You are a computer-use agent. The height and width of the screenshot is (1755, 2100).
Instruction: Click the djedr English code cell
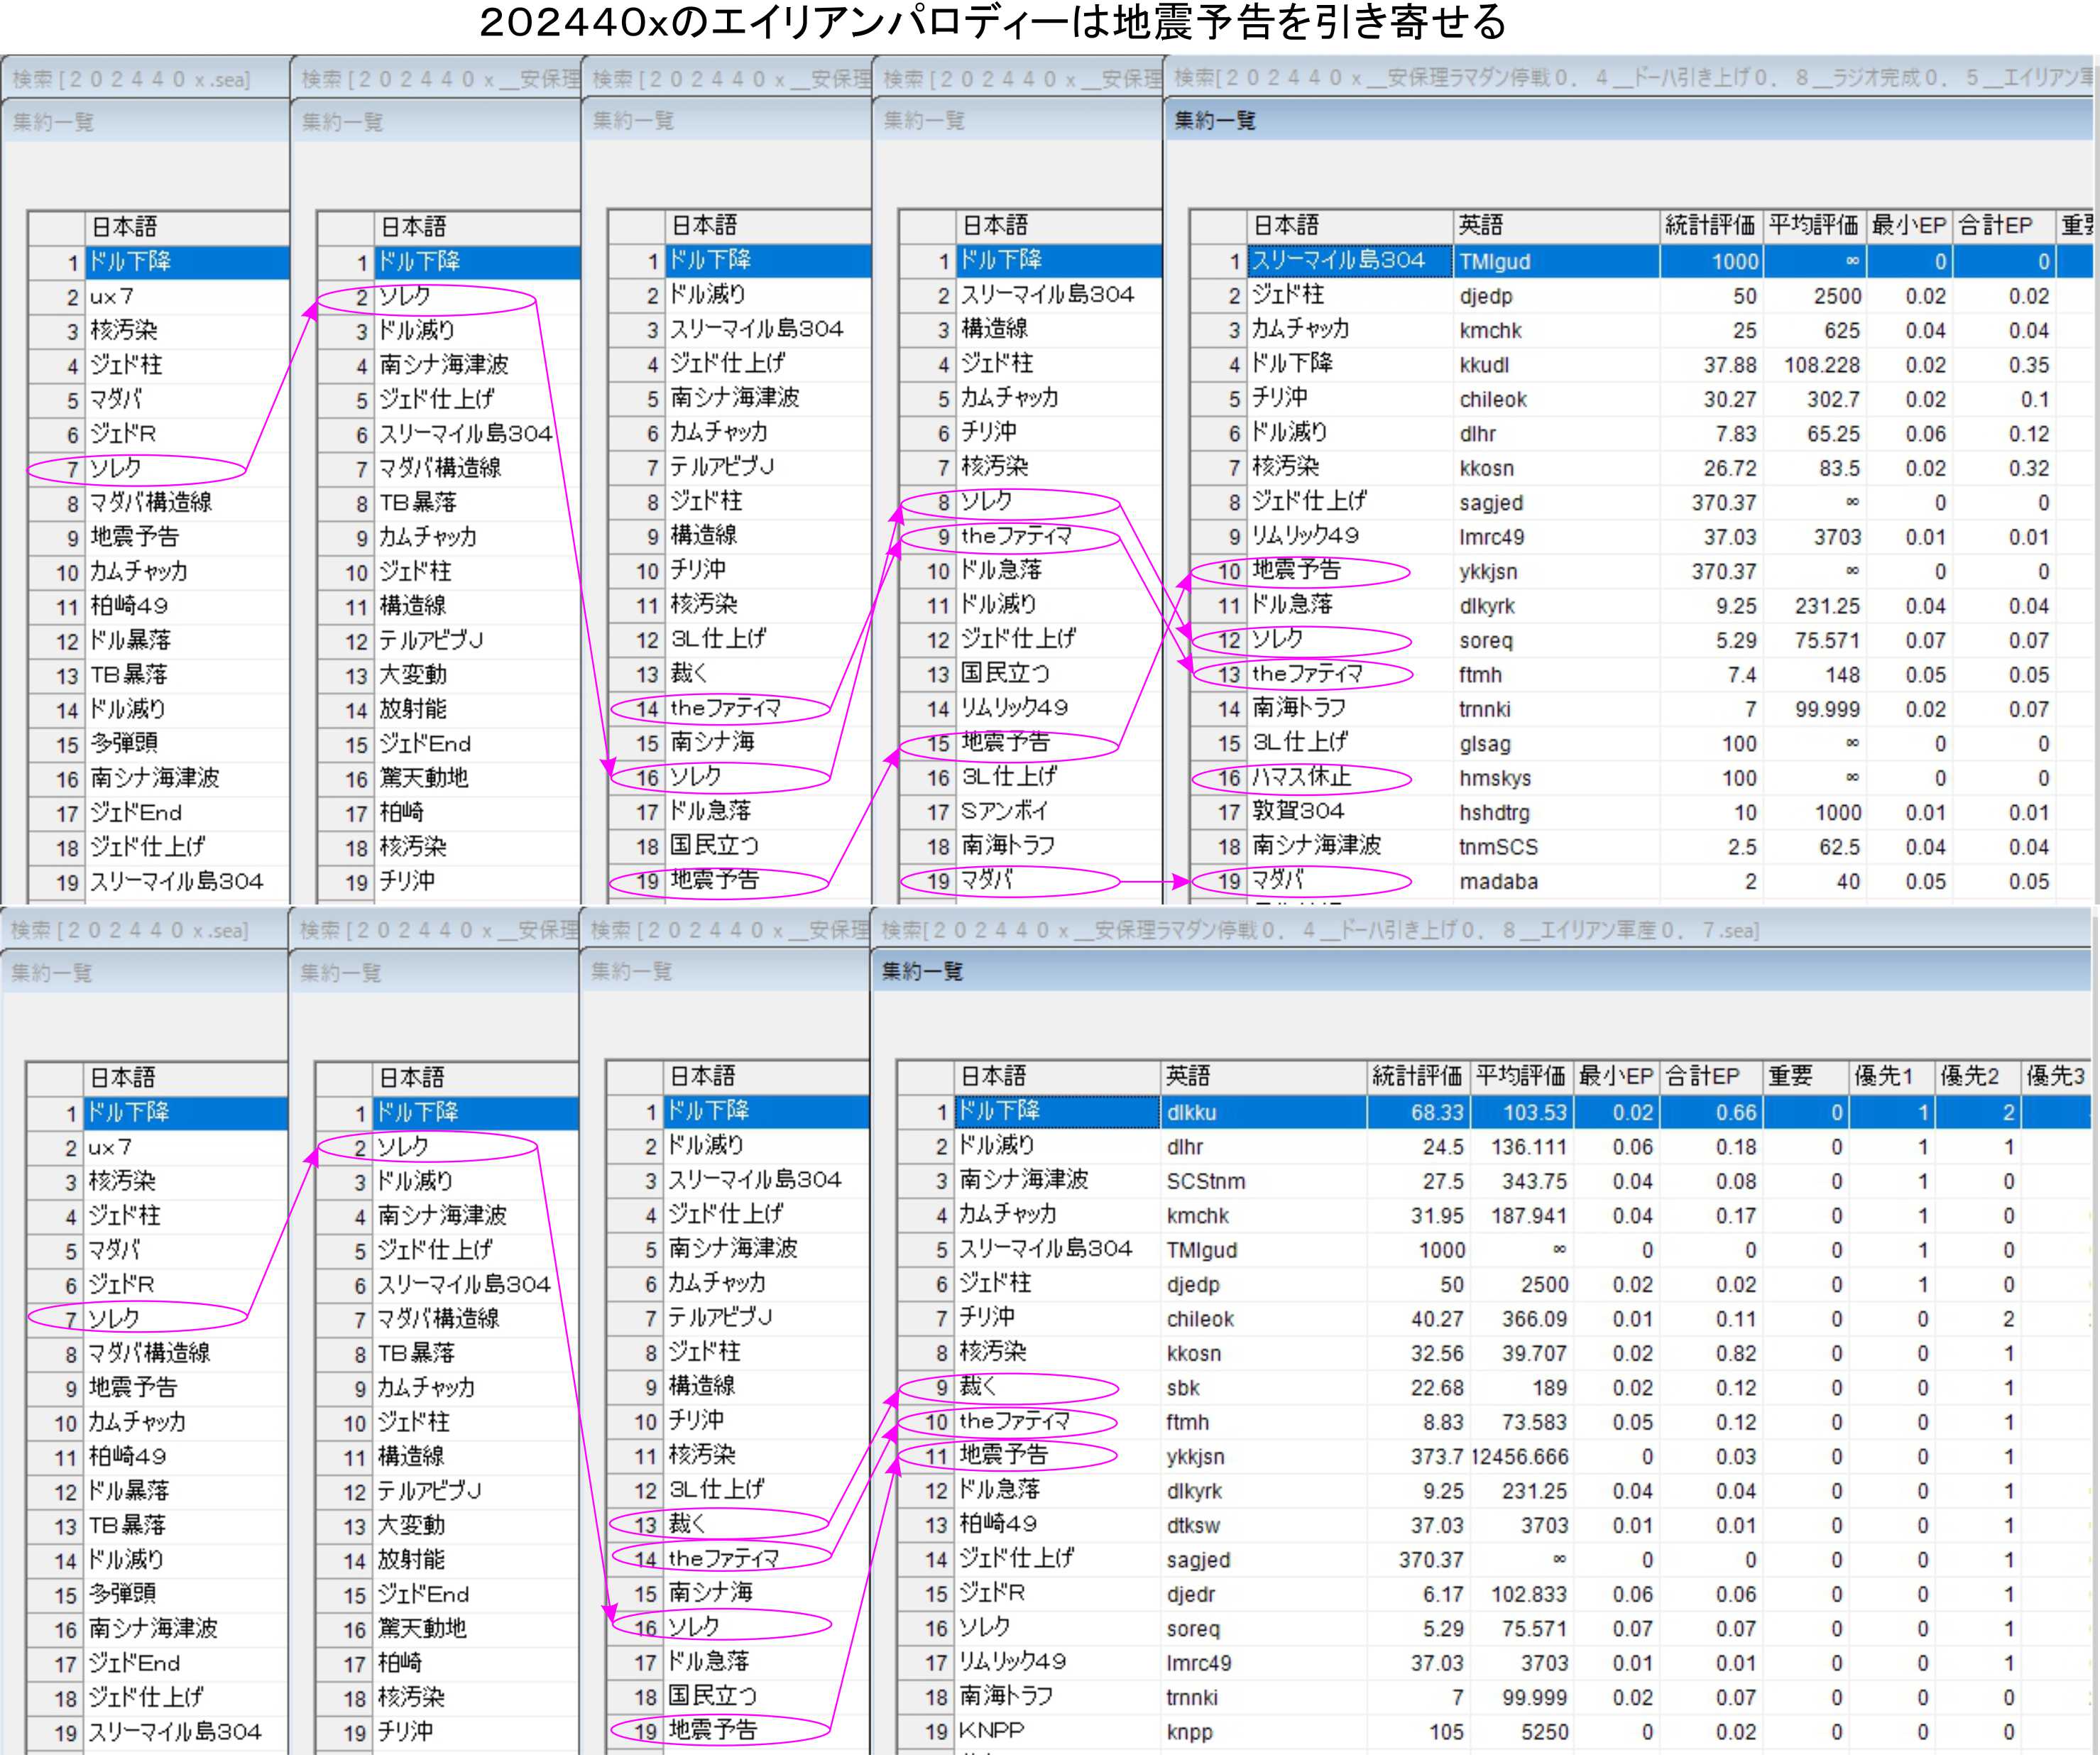[1264, 1595]
